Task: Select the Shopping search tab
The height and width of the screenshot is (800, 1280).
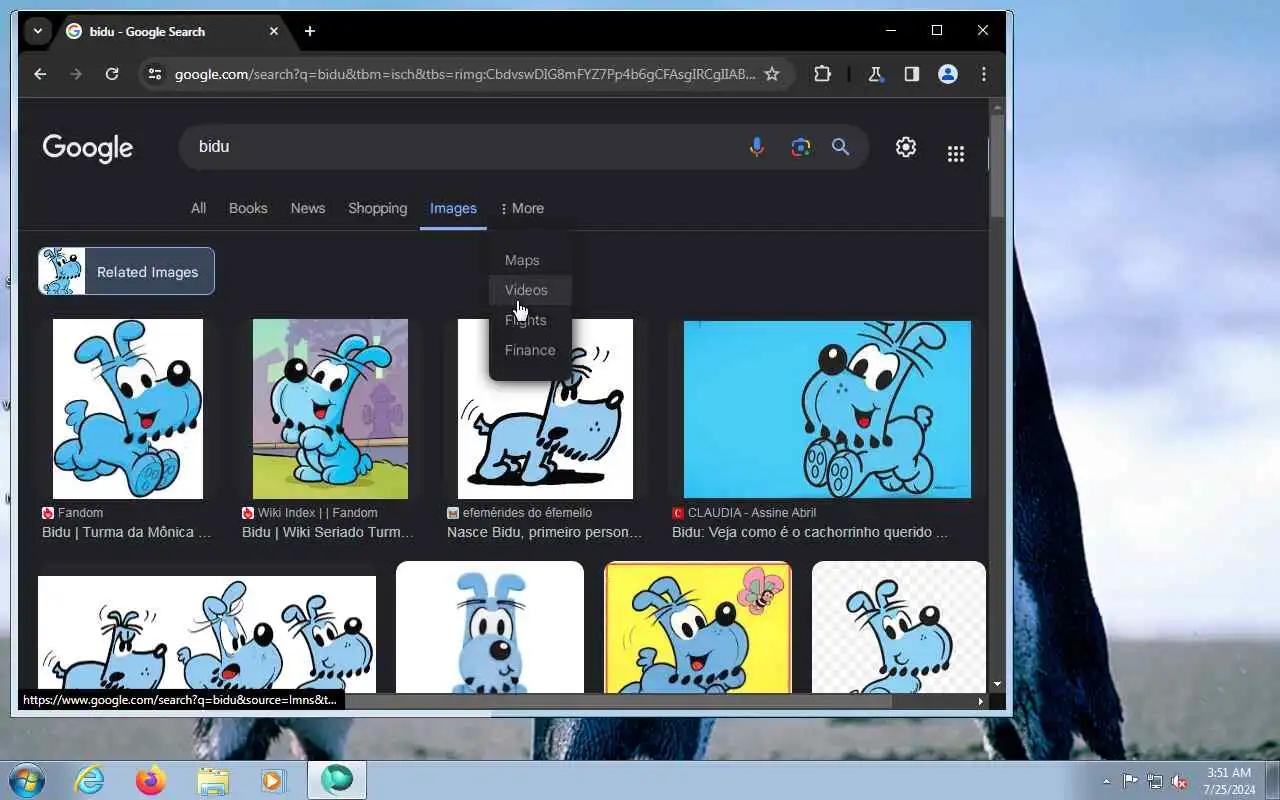Action: point(377,208)
